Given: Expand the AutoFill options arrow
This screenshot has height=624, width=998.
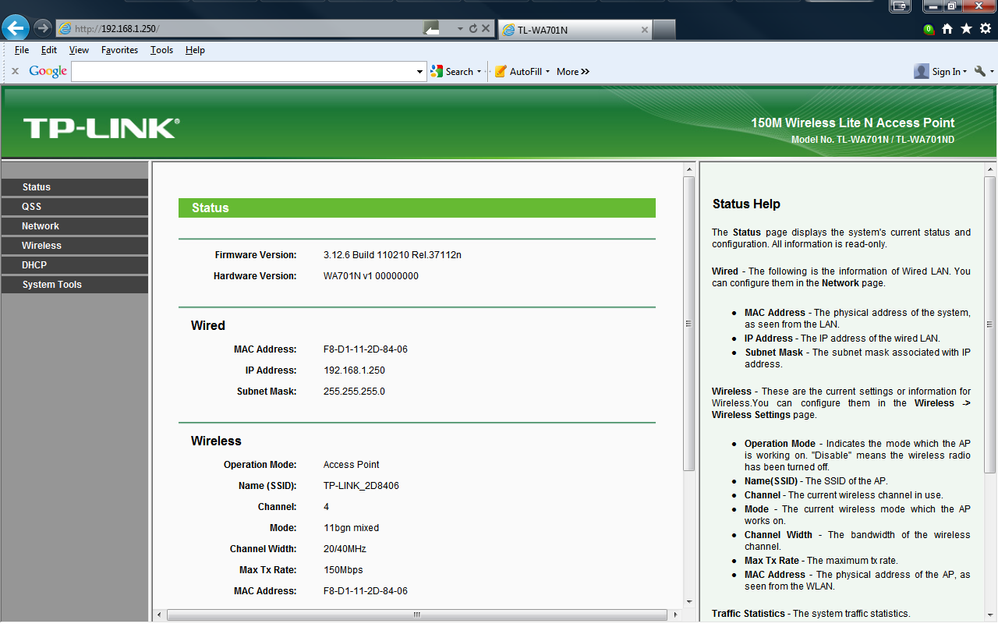Looking at the screenshot, I should 547,71.
